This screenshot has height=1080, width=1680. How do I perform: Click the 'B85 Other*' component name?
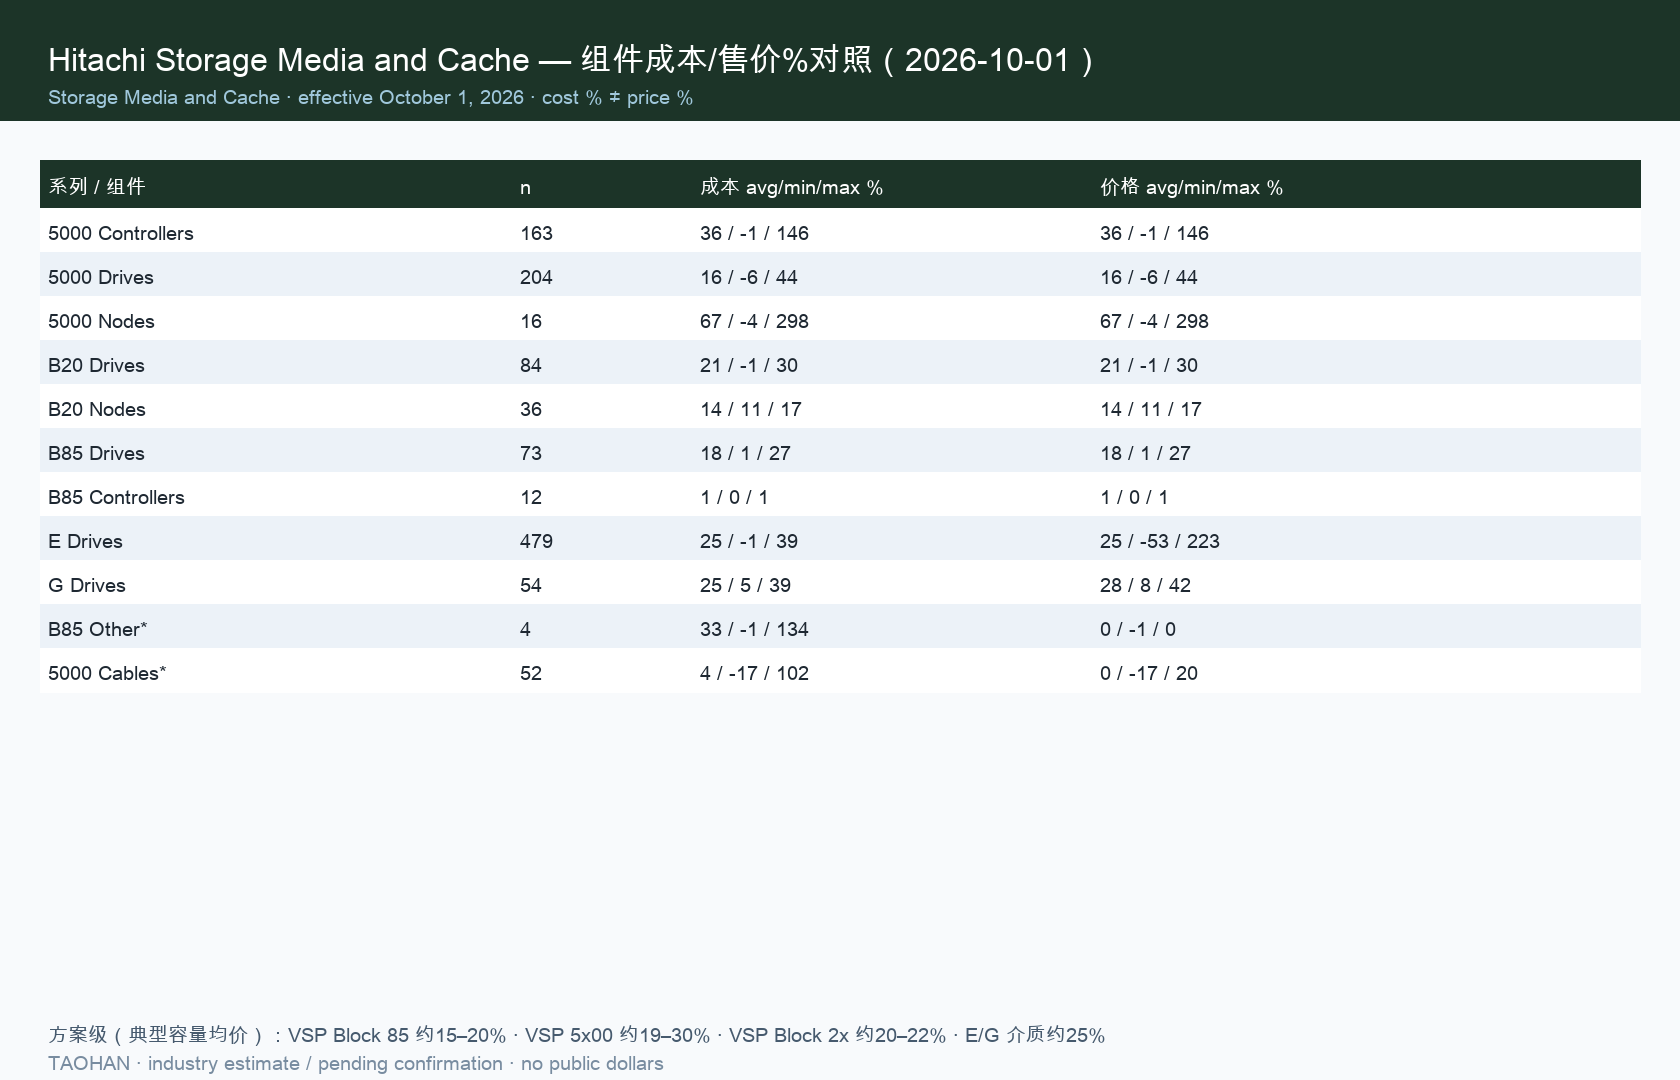coord(98,629)
